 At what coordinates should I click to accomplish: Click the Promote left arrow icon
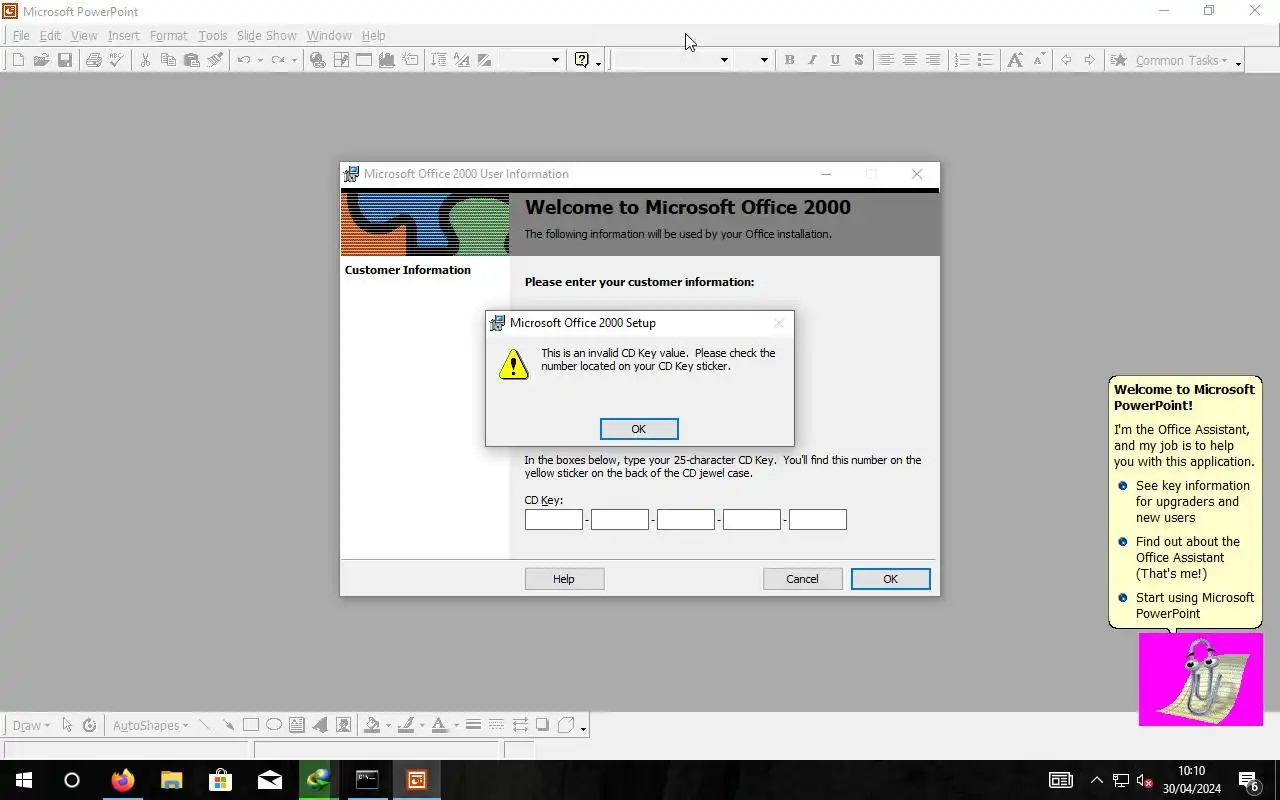point(1066,60)
